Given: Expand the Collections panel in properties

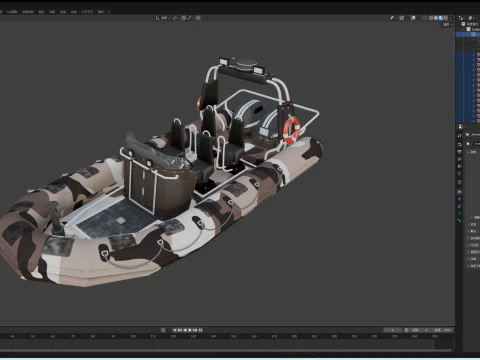Looking at the screenshot, I should click(473, 231).
